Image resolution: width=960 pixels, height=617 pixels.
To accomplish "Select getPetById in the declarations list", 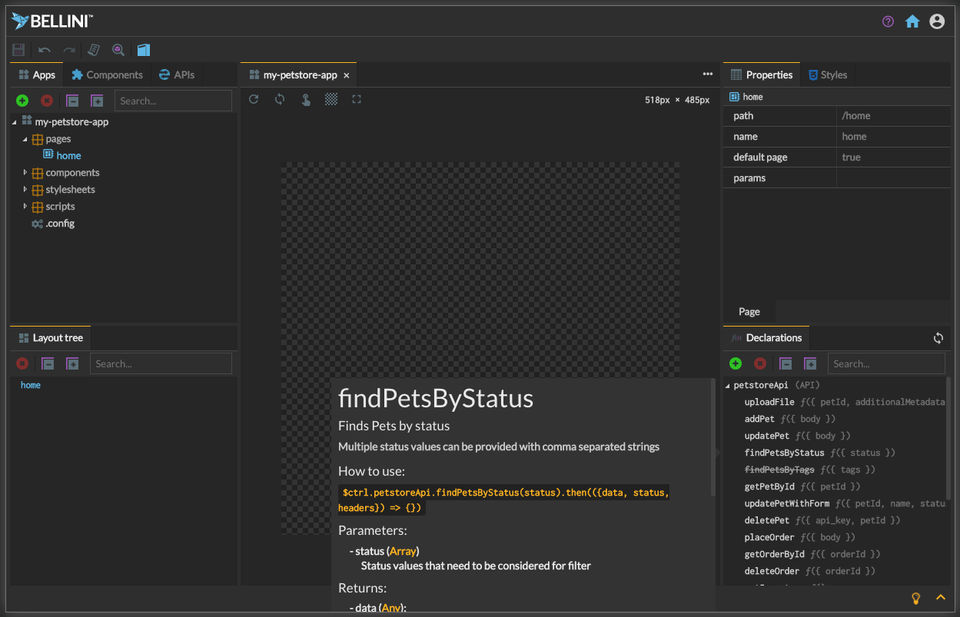I will pos(770,487).
